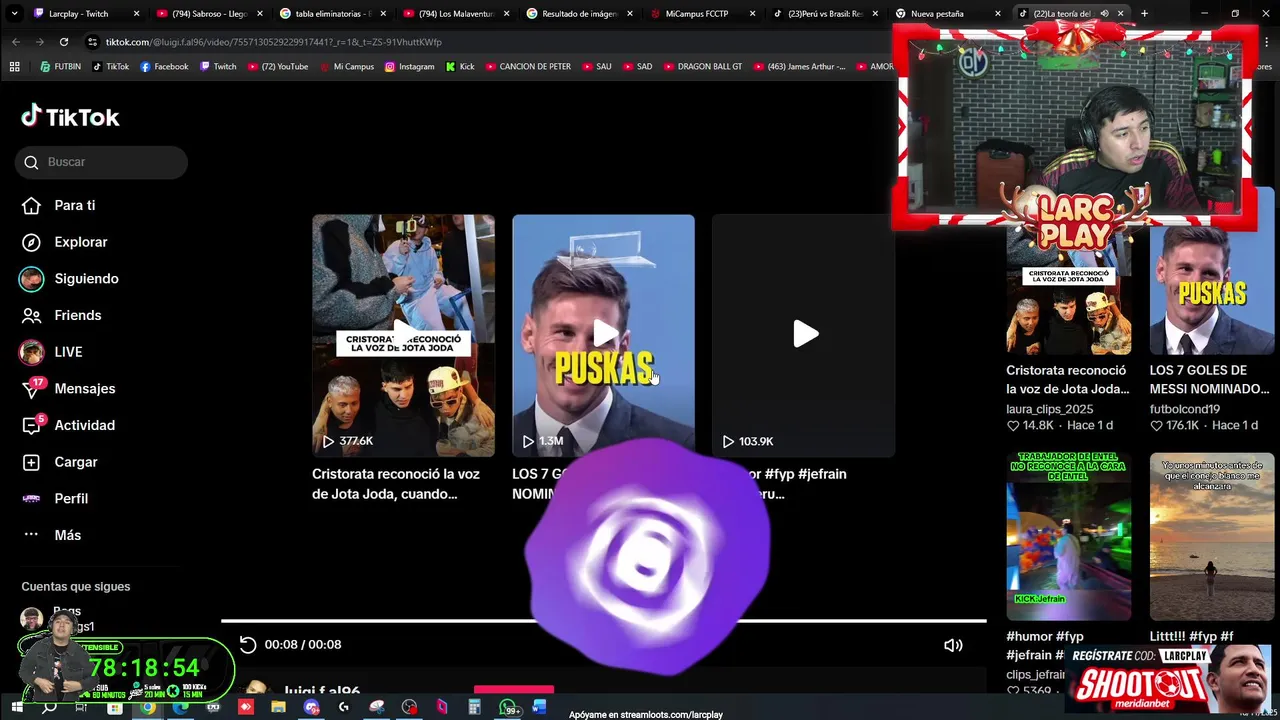Go back in browser history
Viewport: 1280px width, 720px height.
point(15,42)
